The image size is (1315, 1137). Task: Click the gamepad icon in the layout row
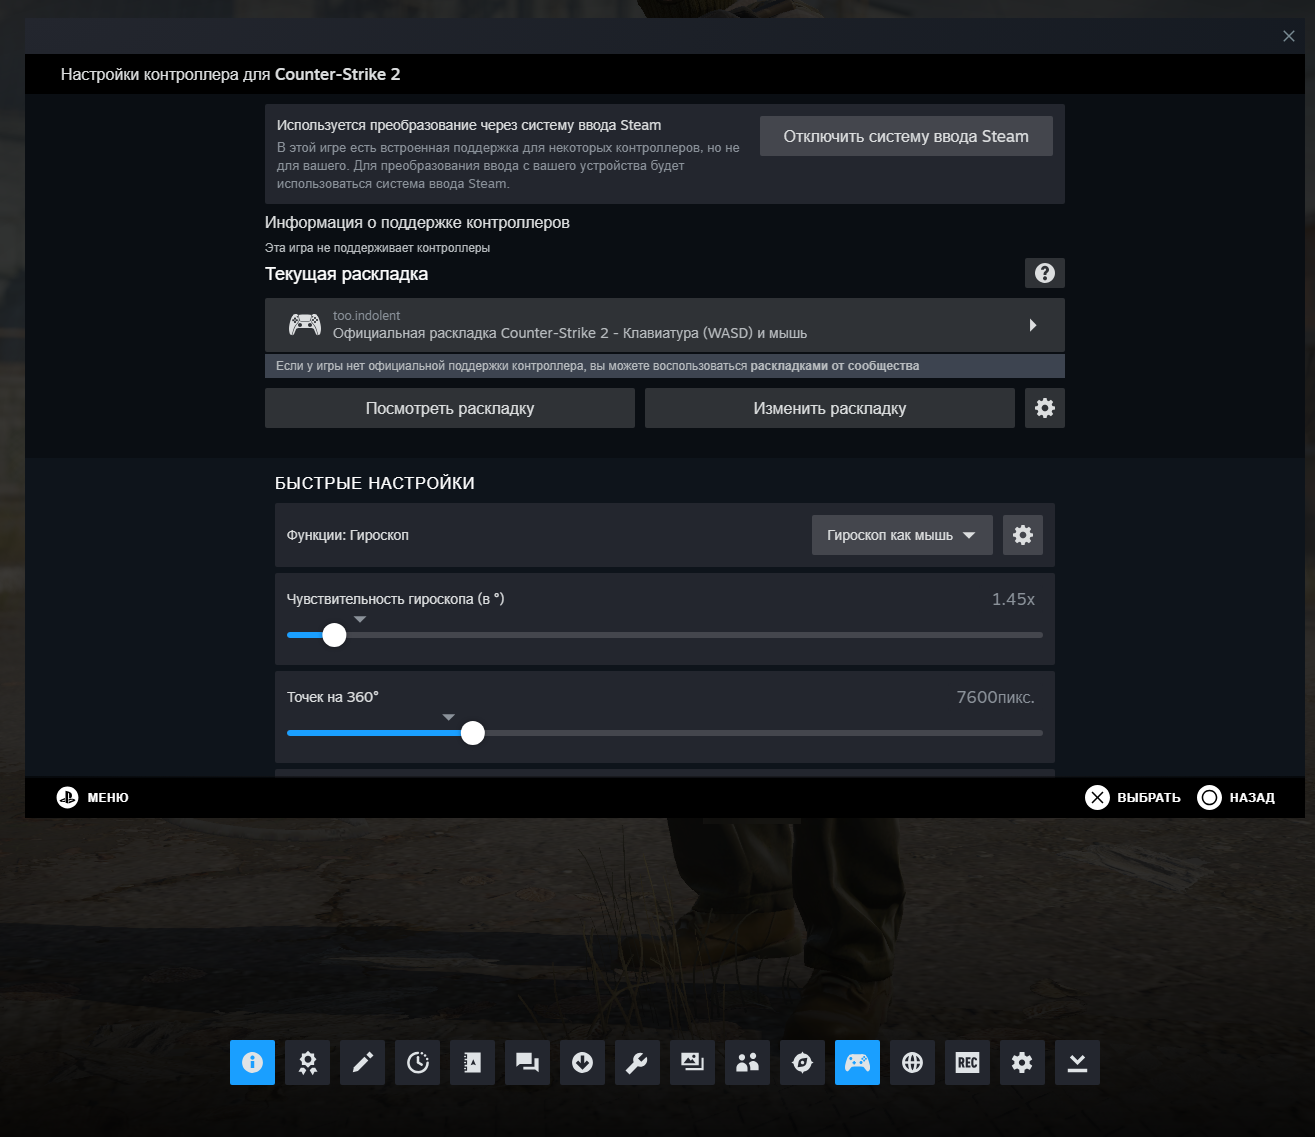tap(305, 324)
